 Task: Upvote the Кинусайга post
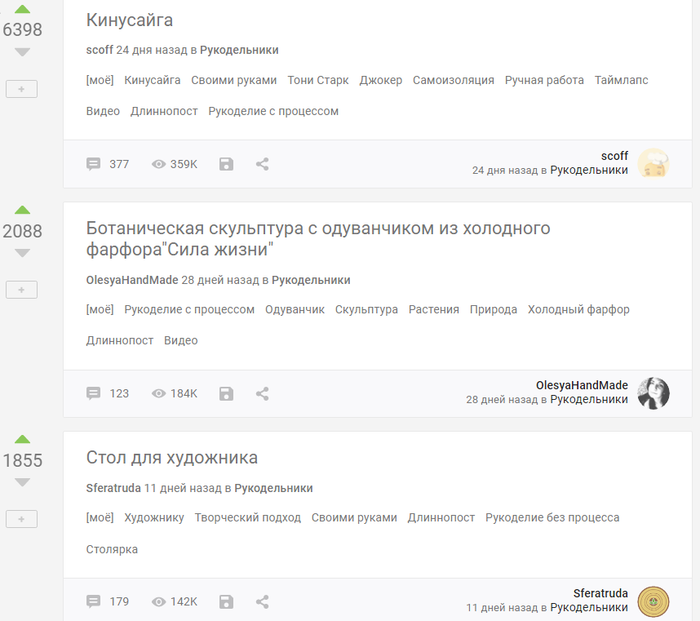tap(22, 10)
